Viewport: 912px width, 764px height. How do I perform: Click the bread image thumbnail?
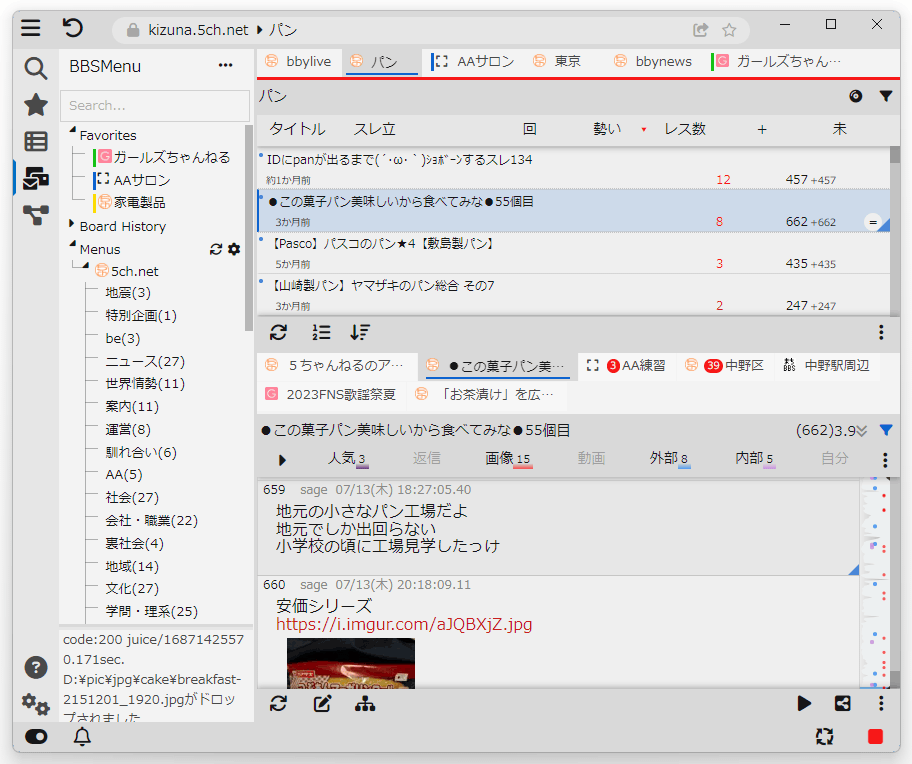[x=351, y=663]
